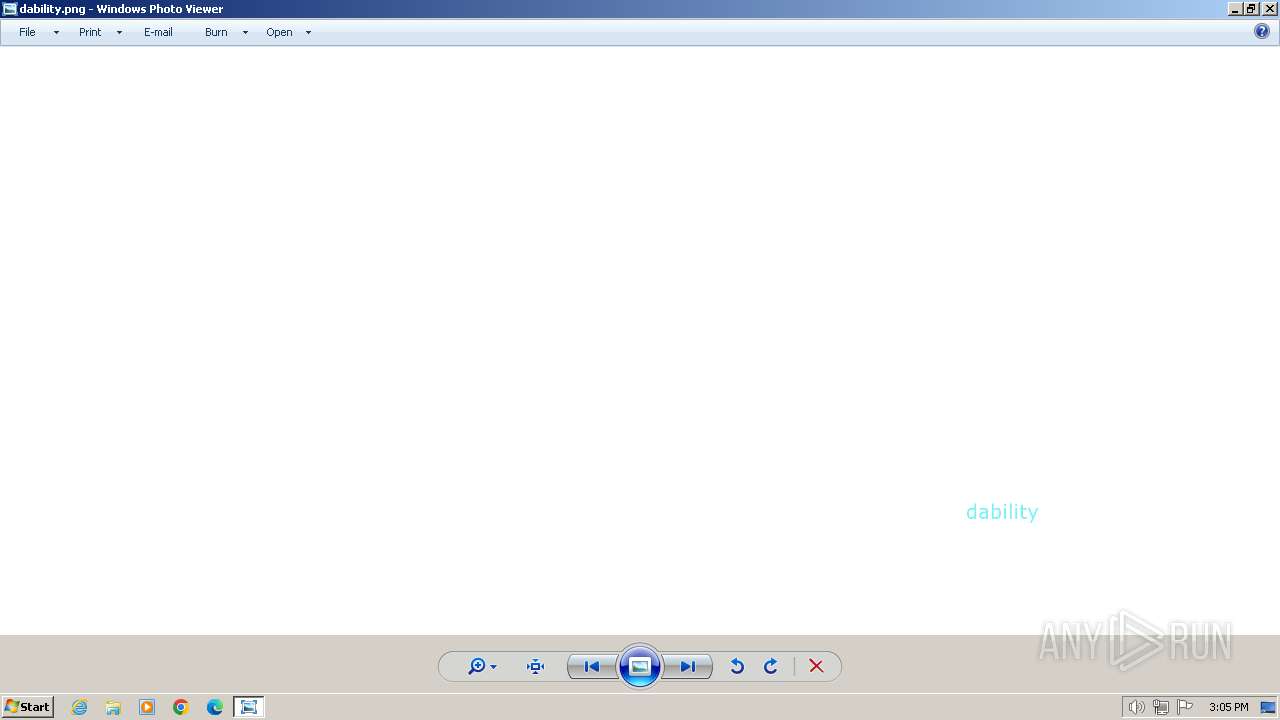Open Google Chrome from taskbar
The height and width of the screenshot is (720, 1280).
tap(181, 707)
